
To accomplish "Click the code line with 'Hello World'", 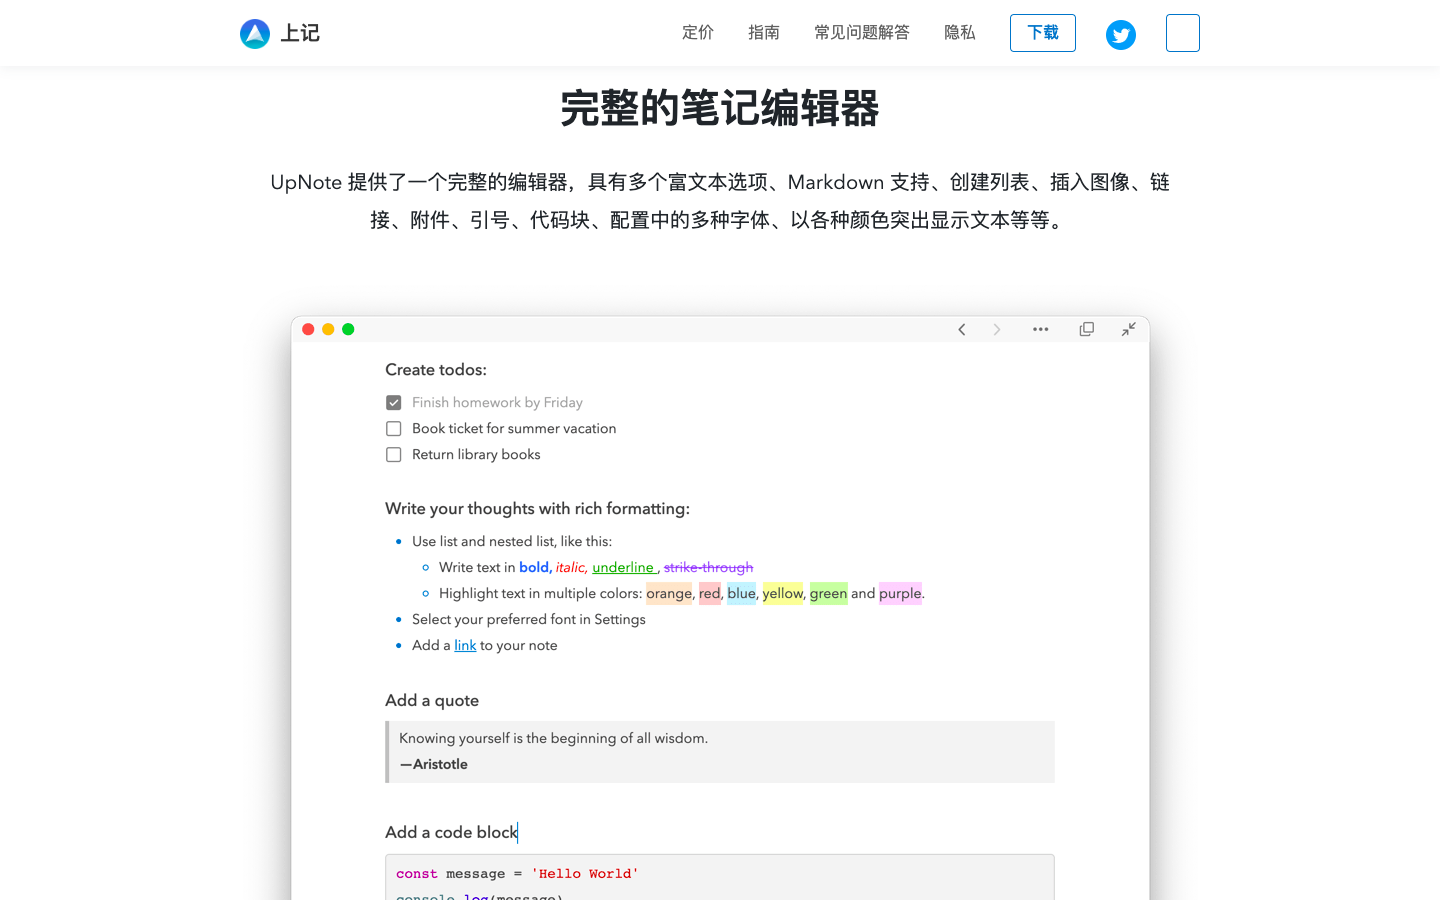I will click(x=517, y=874).
